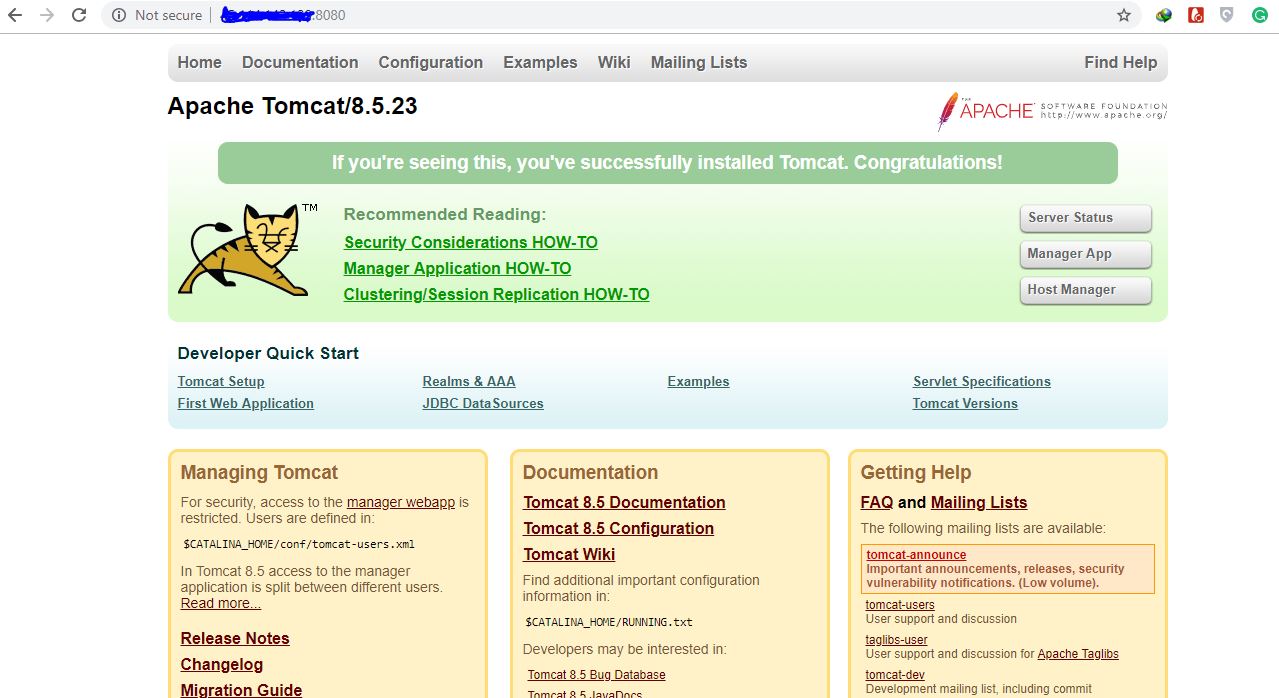The height and width of the screenshot is (698, 1279).
Task: Go back with the browser back arrow
Action: tap(15, 15)
